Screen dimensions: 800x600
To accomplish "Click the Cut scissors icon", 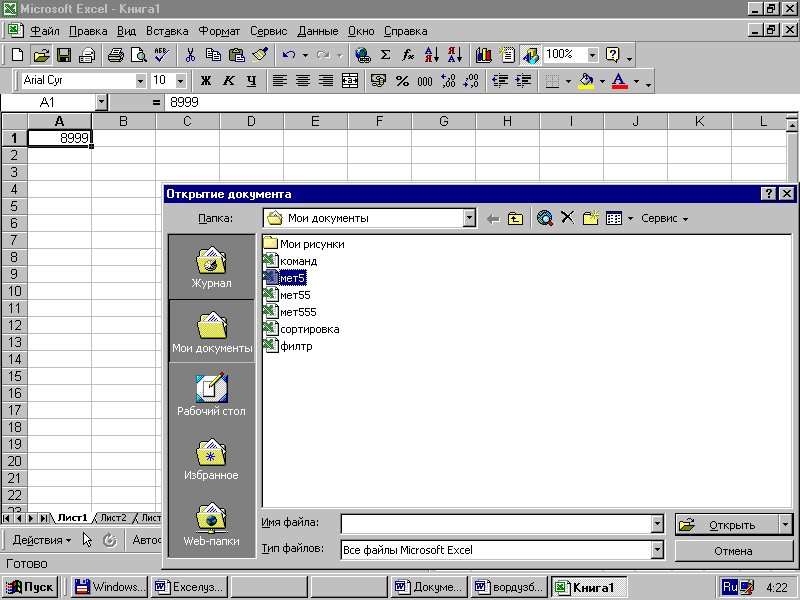I will point(190,55).
